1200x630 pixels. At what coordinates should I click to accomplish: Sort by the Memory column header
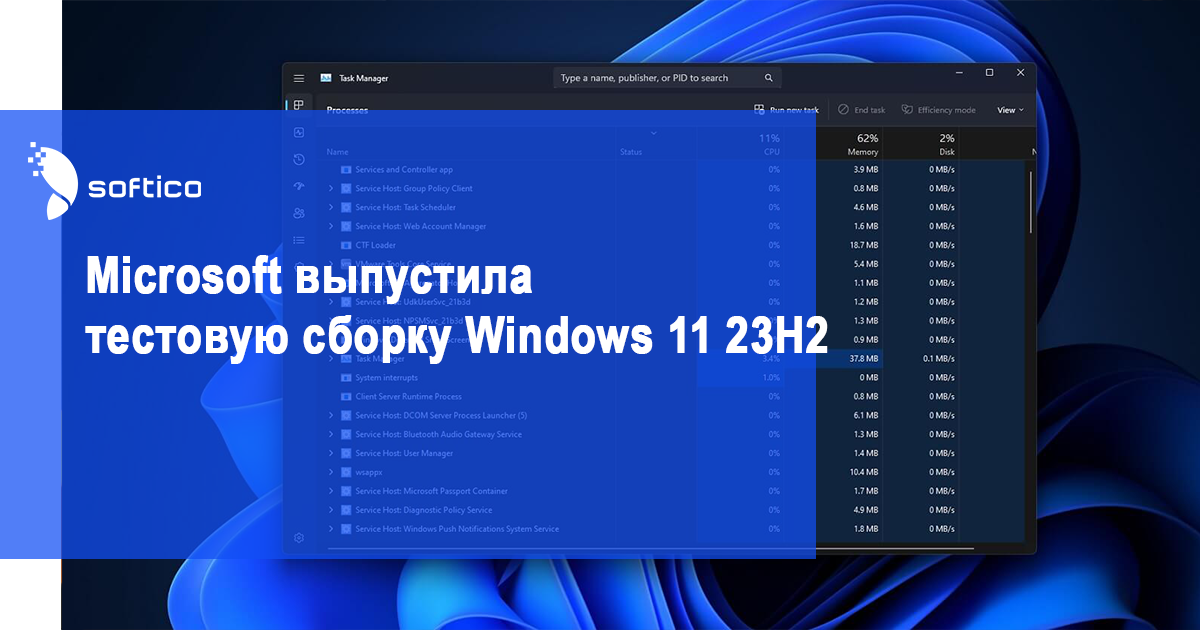coord(862,145)
